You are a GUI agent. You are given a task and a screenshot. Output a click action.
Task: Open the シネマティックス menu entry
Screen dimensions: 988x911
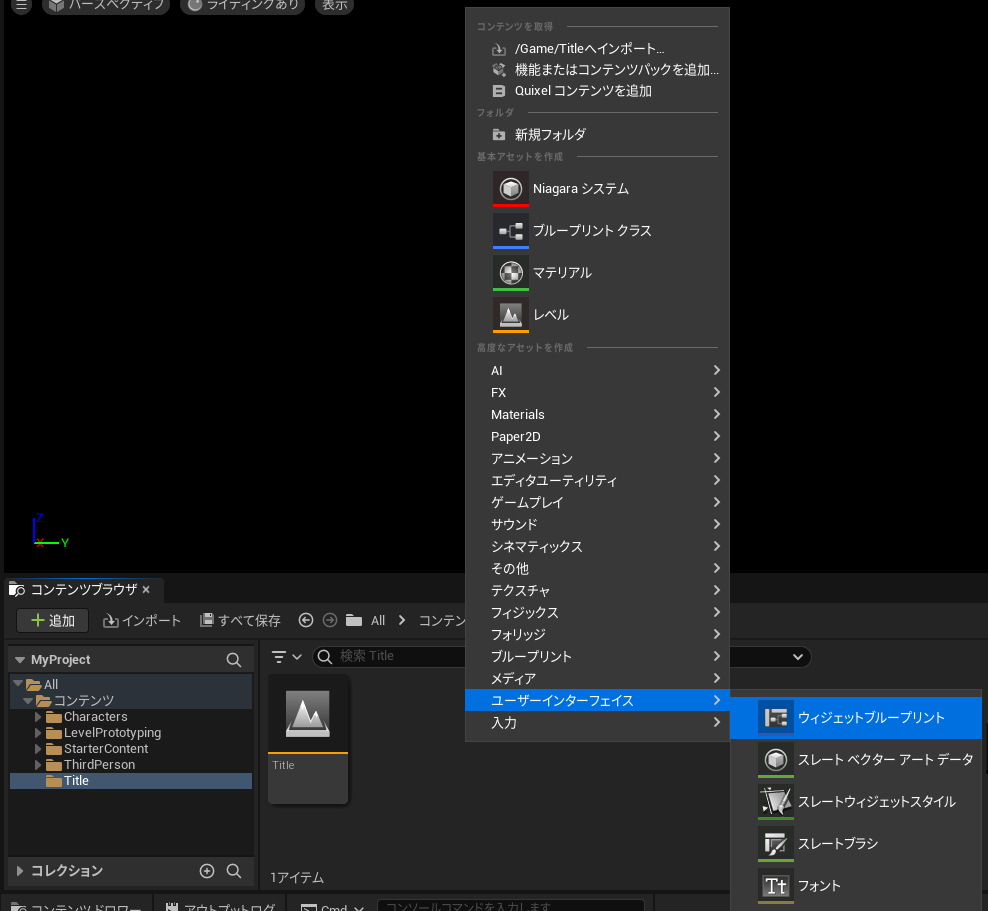pyautogui.click(x=597, y=547)
